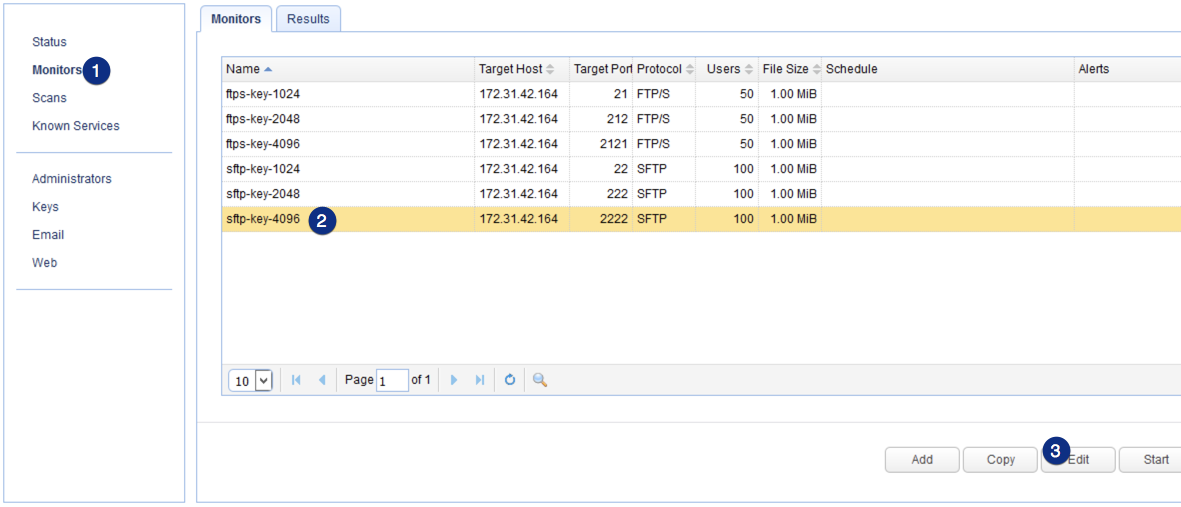
Task: Refresh the monitors grid
Action: tap(510, 380)
